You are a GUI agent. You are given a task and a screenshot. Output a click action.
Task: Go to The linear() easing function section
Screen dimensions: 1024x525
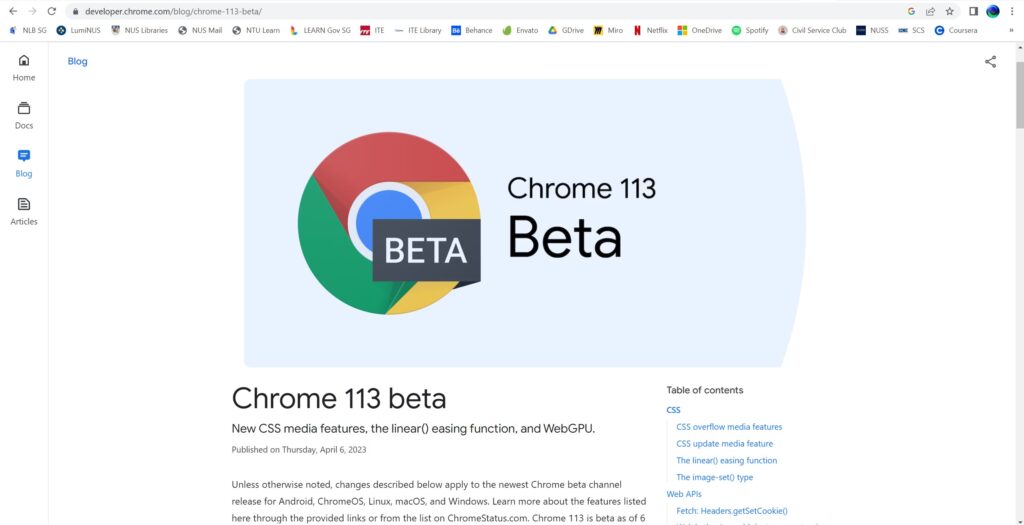pyautogui.click(x=726, y=461)
